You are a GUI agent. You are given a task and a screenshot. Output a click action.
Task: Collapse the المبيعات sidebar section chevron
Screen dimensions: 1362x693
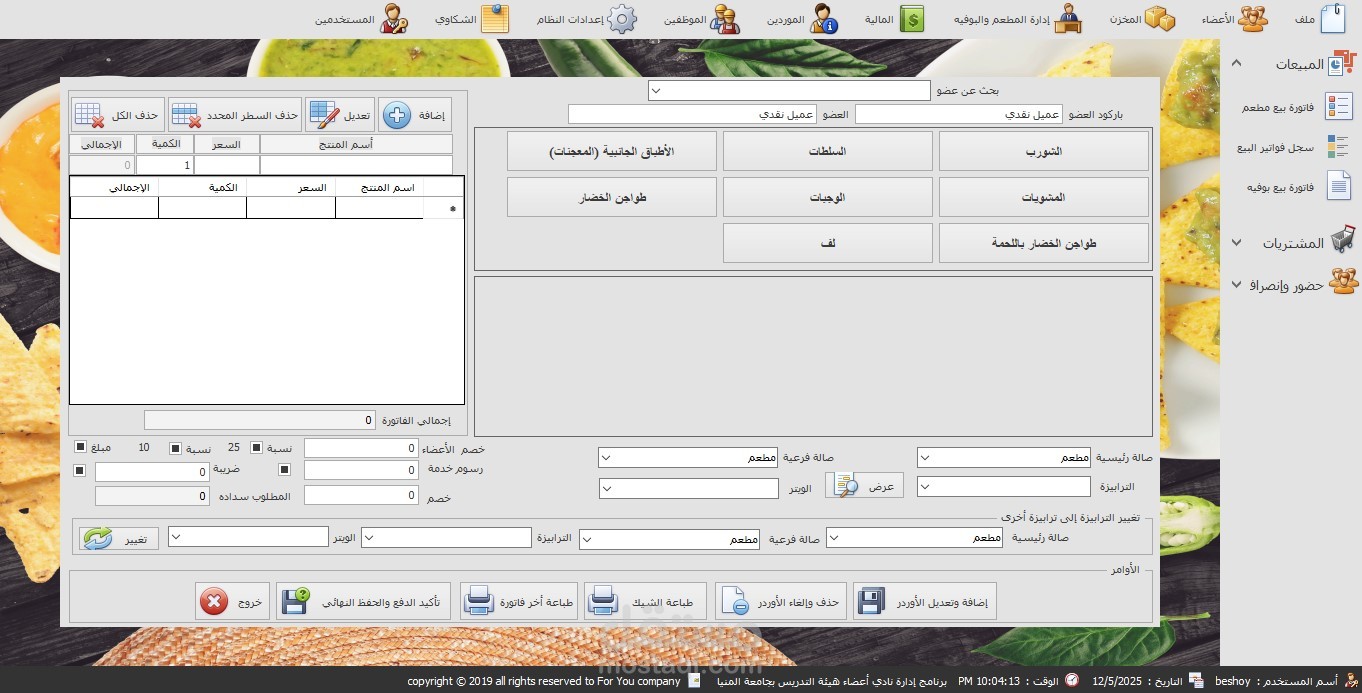[x=1236, y=64]
